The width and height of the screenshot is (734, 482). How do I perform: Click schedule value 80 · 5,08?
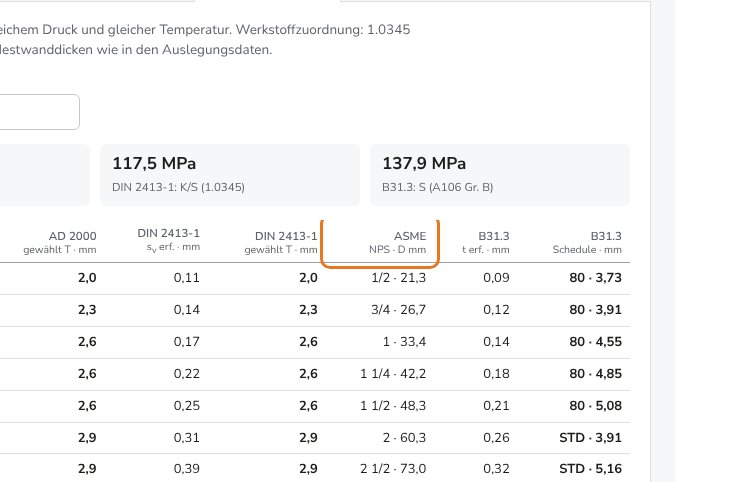[x=595, y=406]
